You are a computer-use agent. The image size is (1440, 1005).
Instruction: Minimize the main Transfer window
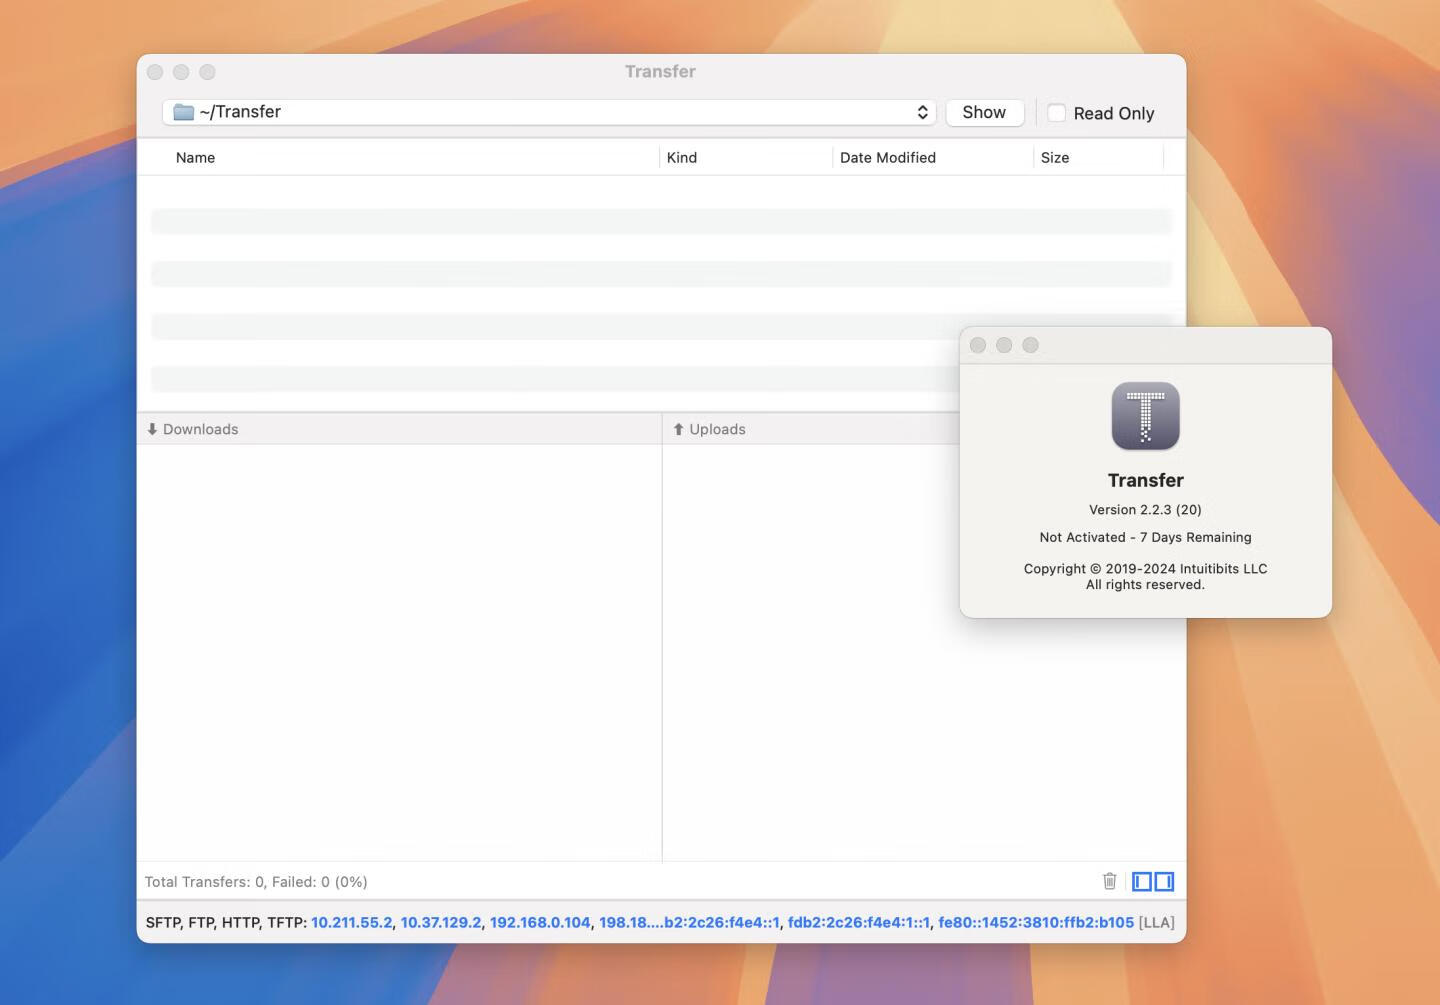181,72
